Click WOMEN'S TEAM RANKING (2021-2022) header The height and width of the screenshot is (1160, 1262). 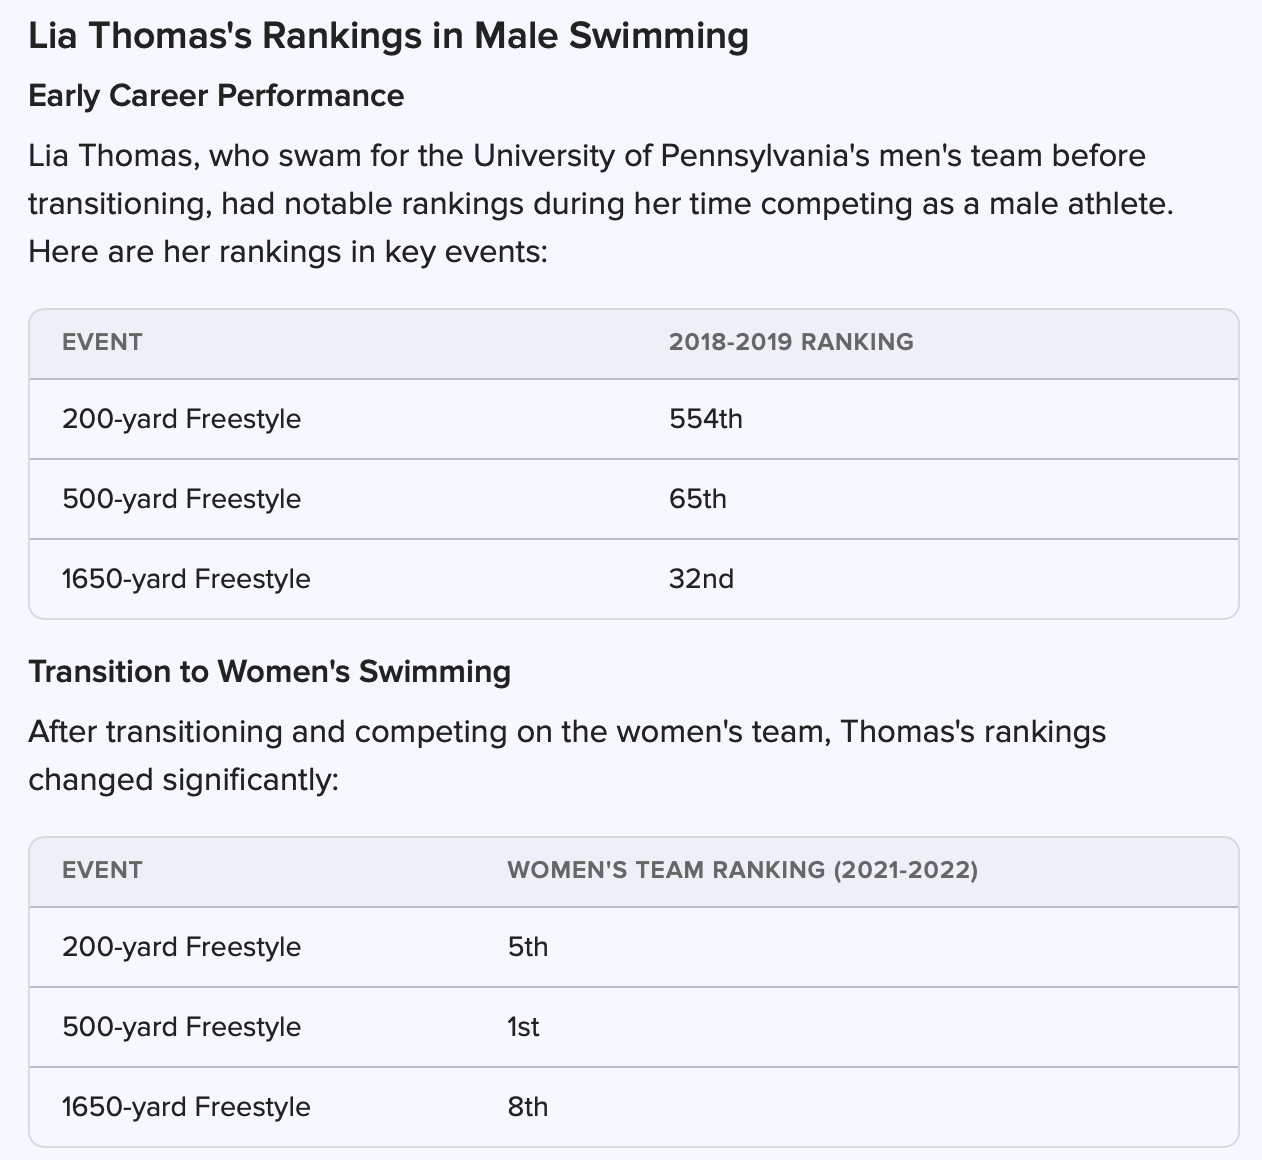tap(743, 870)
